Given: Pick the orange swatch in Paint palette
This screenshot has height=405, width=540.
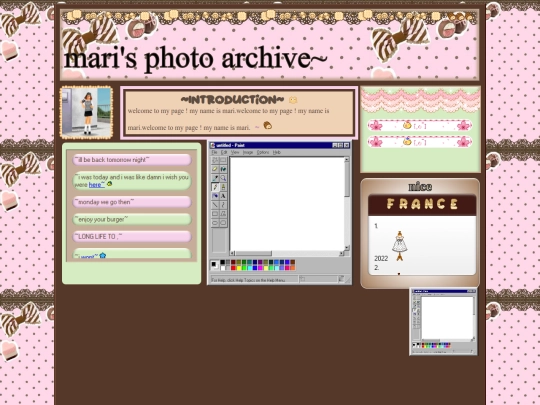Looking at the screenshot, I should click(x=293, y=268).
